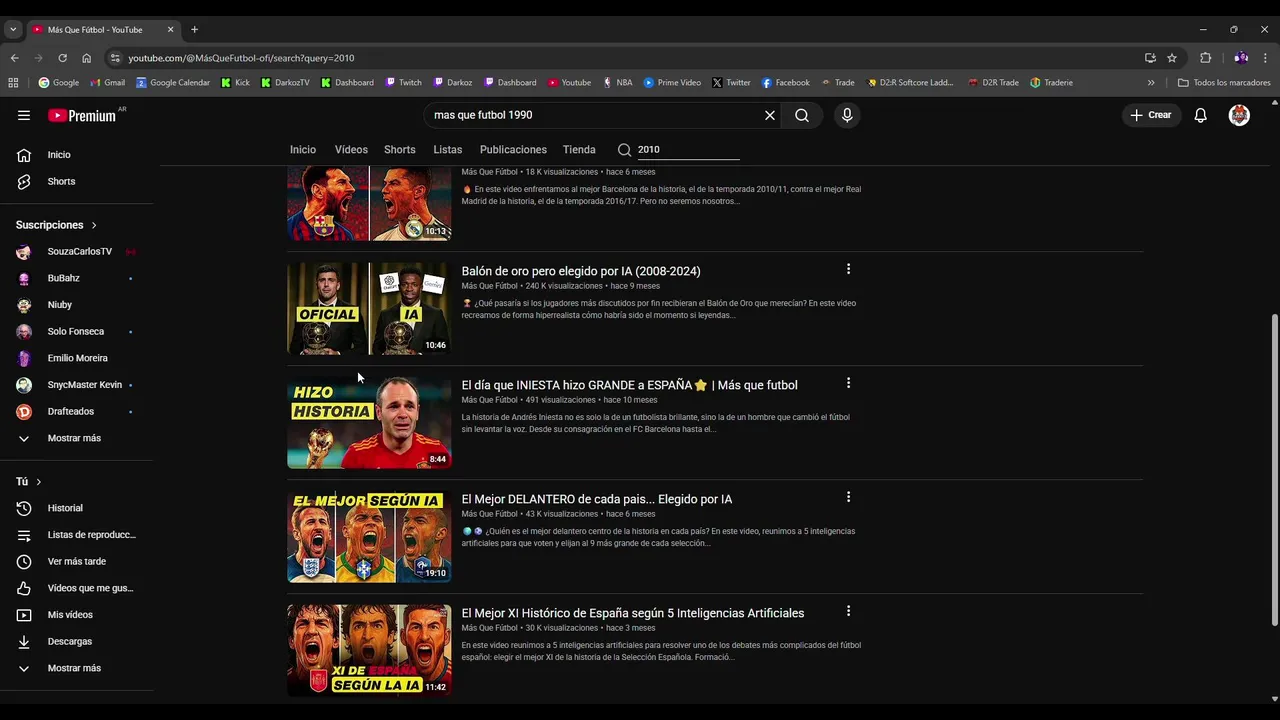This screenshot has width=1280, height=720.
Task: Expand Mostrar más under subscriptions
Action: (76, 438)
